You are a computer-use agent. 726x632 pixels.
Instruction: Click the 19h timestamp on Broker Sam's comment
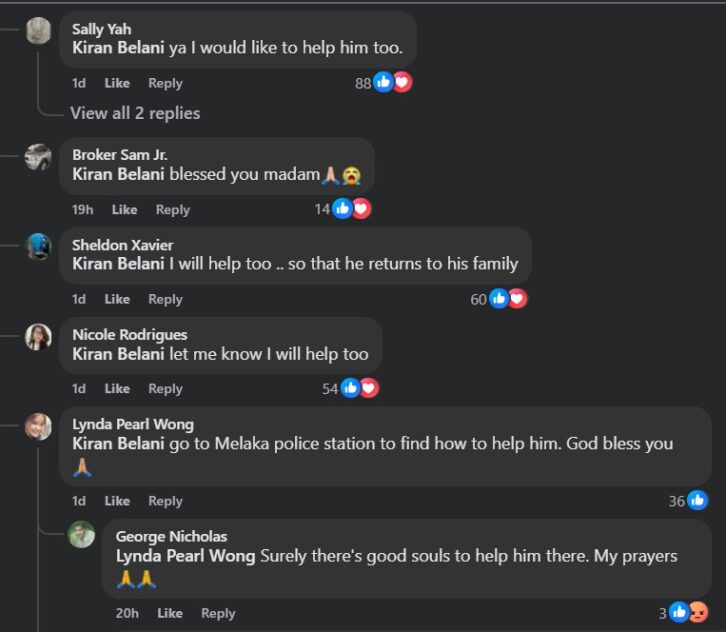click(x=83, y=210)
